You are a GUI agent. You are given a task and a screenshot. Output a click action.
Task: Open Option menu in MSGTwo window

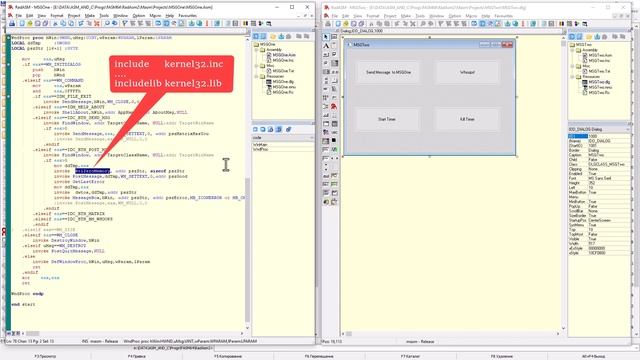pos(454,16)
